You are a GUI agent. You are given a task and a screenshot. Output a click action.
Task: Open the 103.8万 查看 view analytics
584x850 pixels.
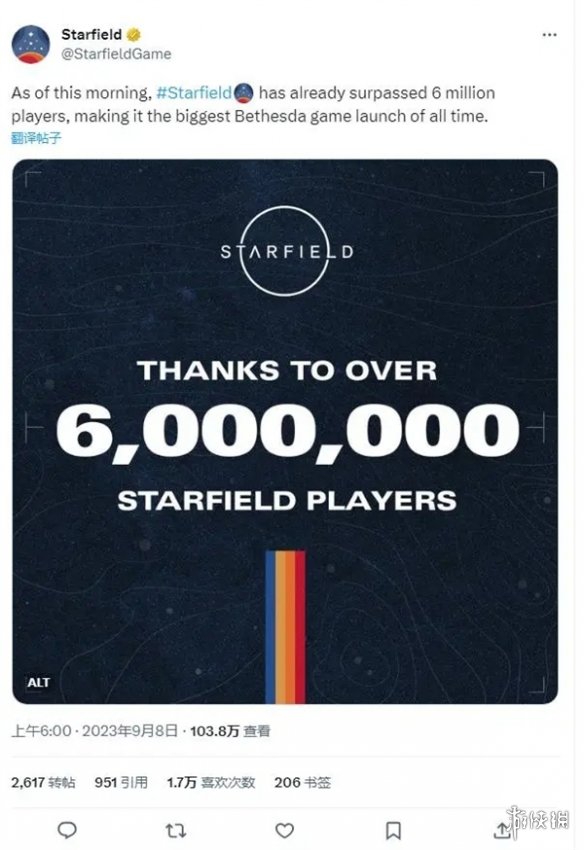[230, 731]
